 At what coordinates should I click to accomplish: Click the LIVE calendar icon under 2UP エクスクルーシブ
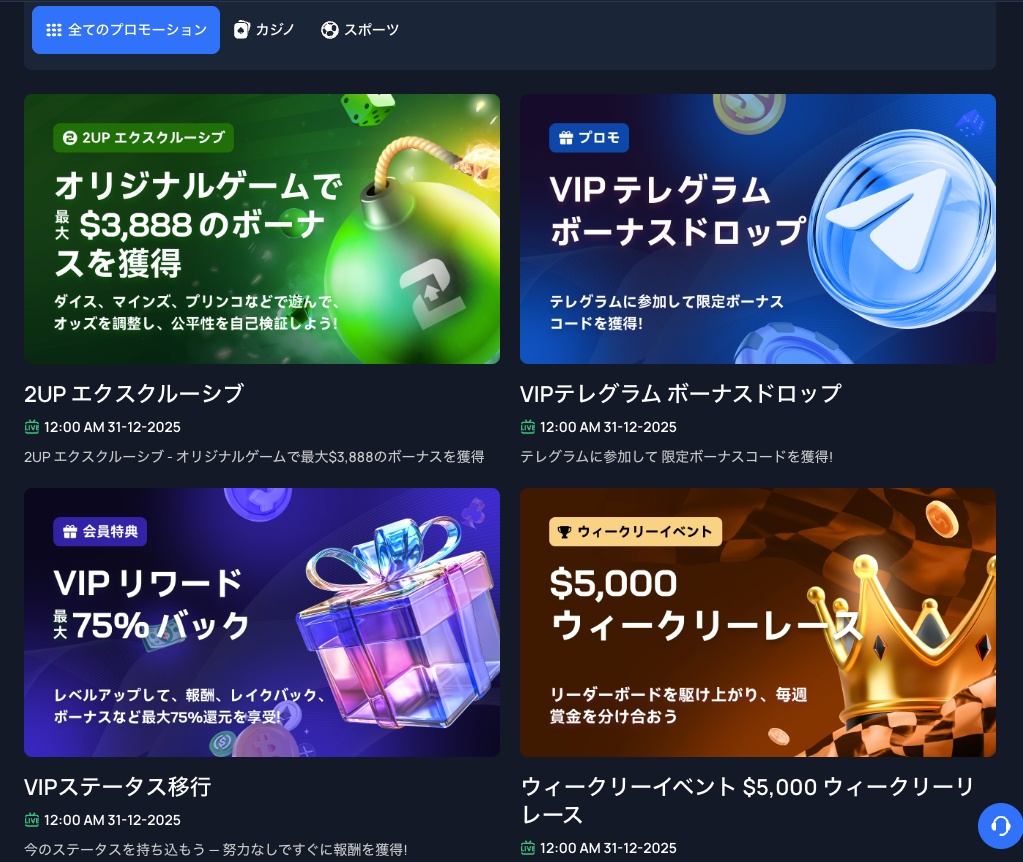point(31,427)
